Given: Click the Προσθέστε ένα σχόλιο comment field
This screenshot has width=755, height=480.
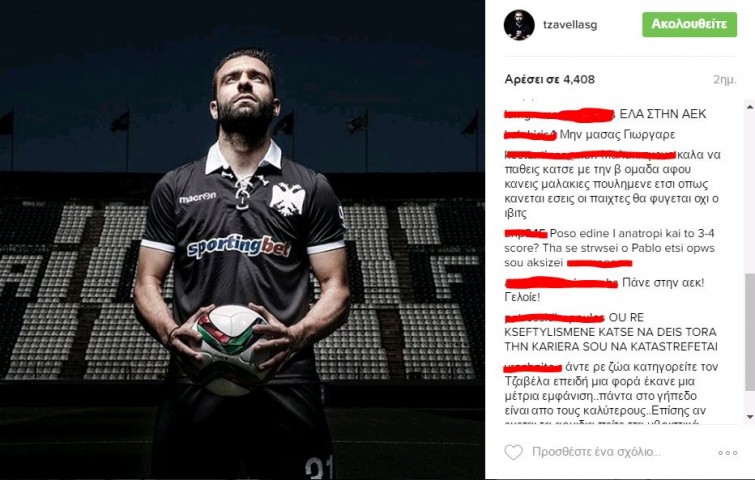Looking at the screenshot, I should coord(596,452).
